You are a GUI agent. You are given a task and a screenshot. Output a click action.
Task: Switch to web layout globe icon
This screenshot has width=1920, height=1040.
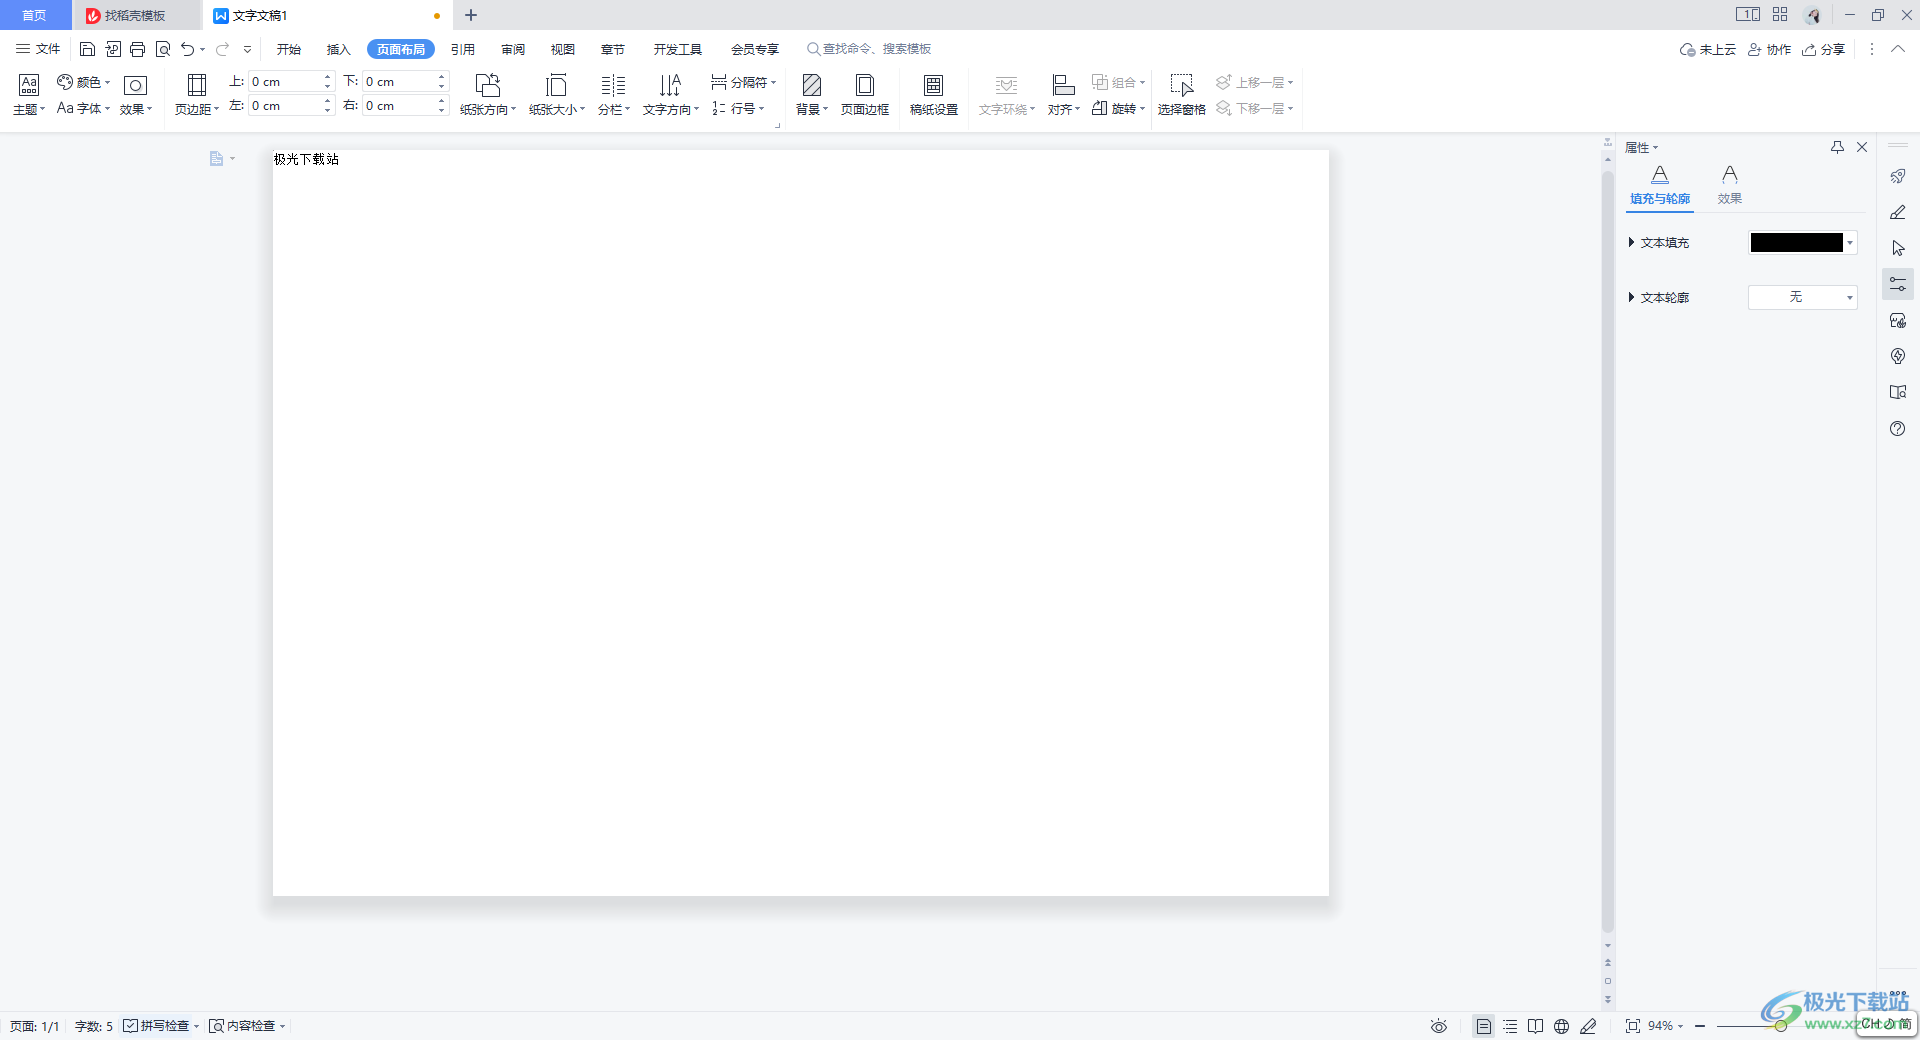1562,1026
